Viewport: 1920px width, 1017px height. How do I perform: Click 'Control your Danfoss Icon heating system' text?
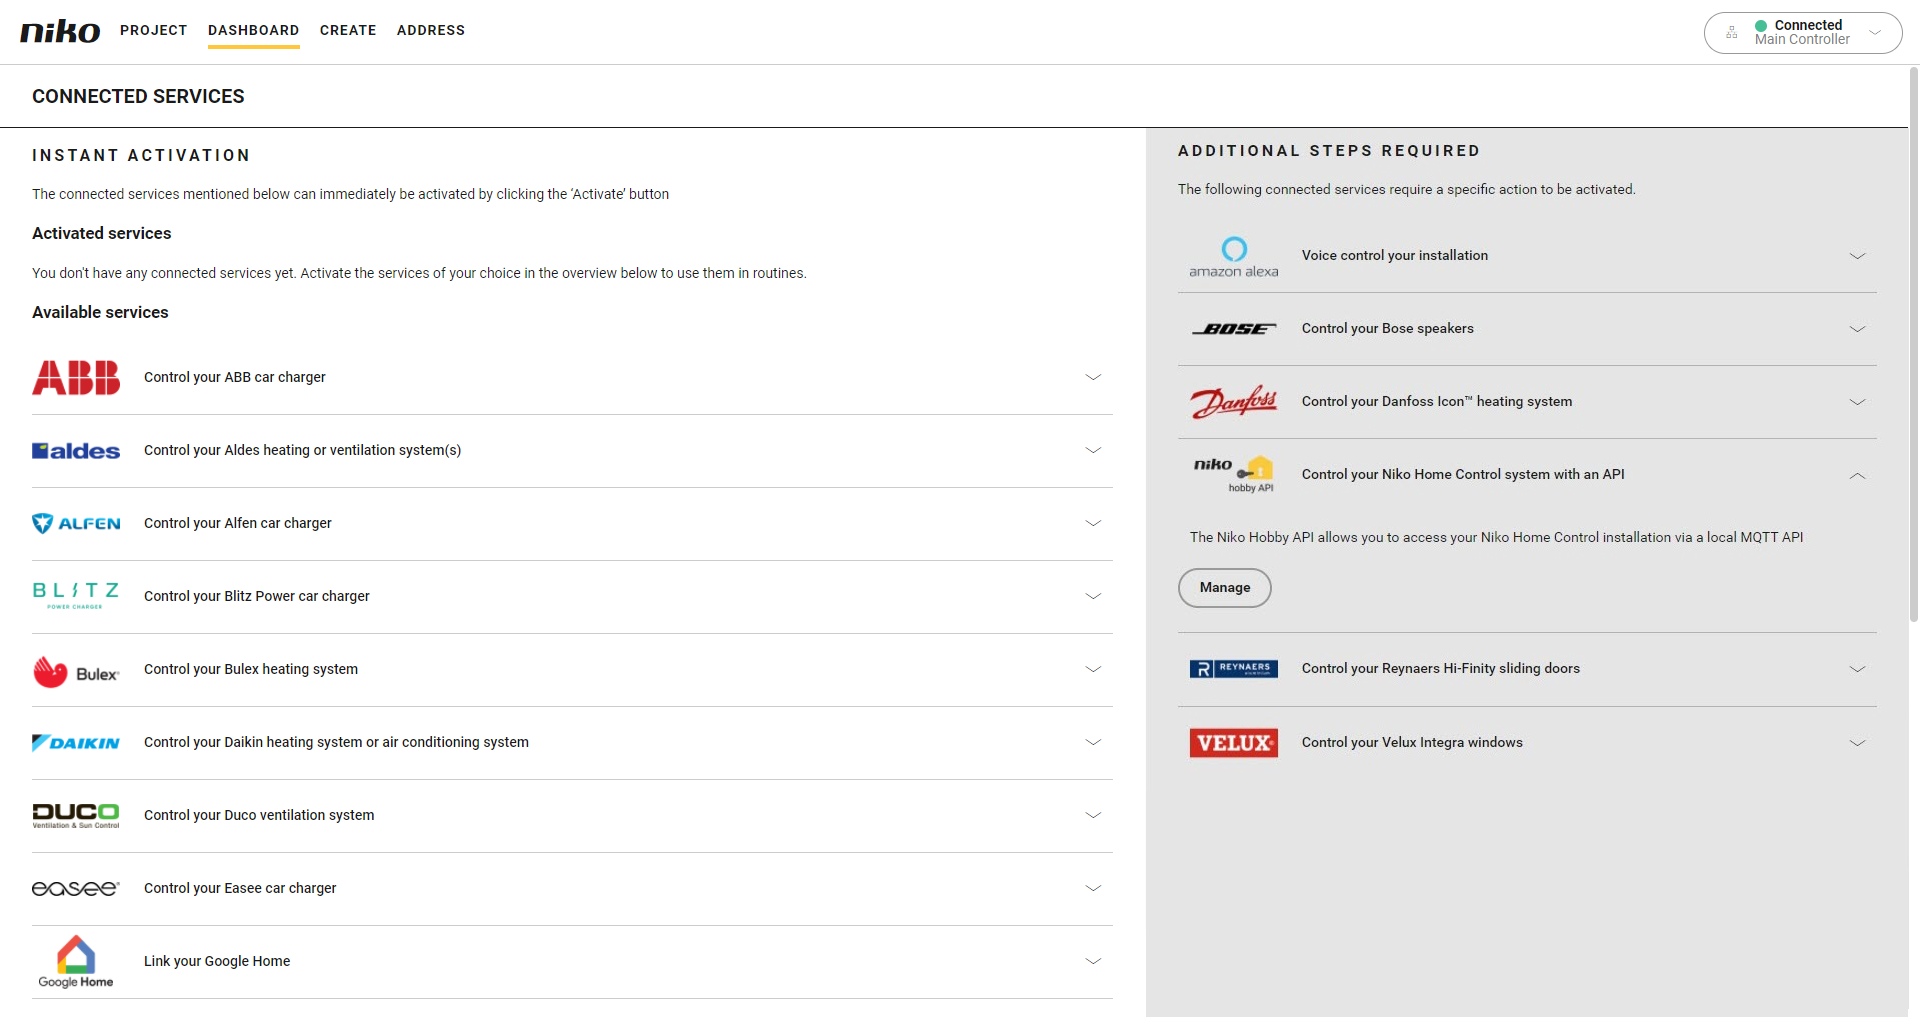(1437, 402)
